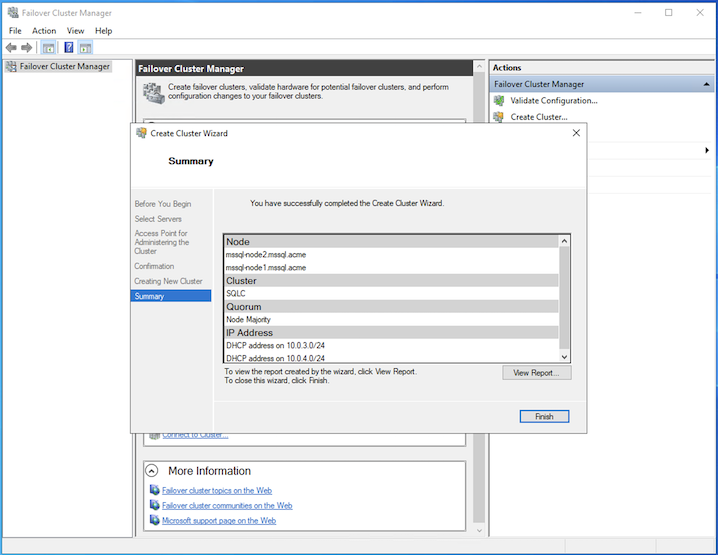Click the center pane scroll down arrow
Image resolution: width=718 pixels, height=555 pixels.
coord(479,530)
